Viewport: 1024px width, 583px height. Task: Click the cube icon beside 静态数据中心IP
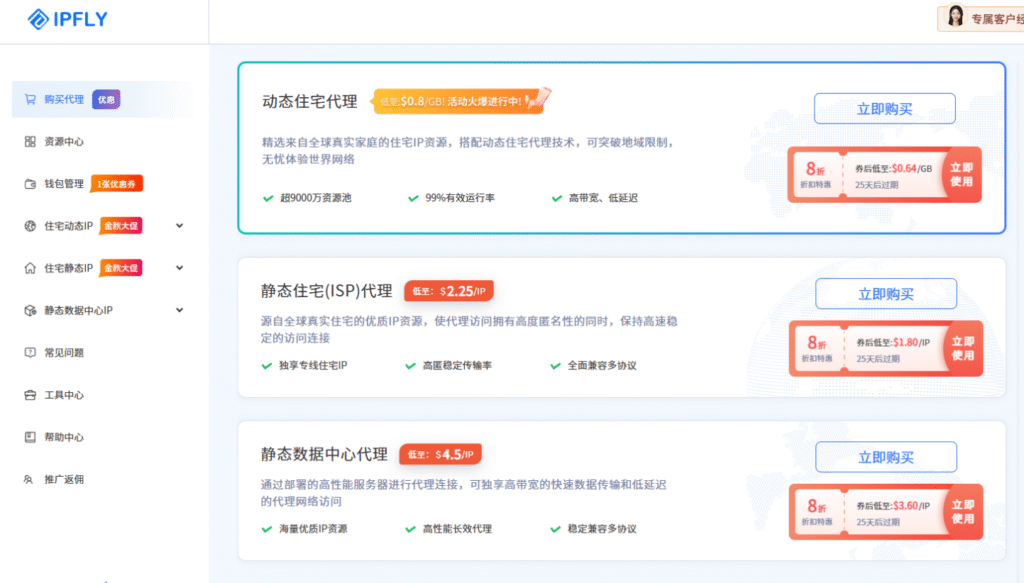(30, 311)
